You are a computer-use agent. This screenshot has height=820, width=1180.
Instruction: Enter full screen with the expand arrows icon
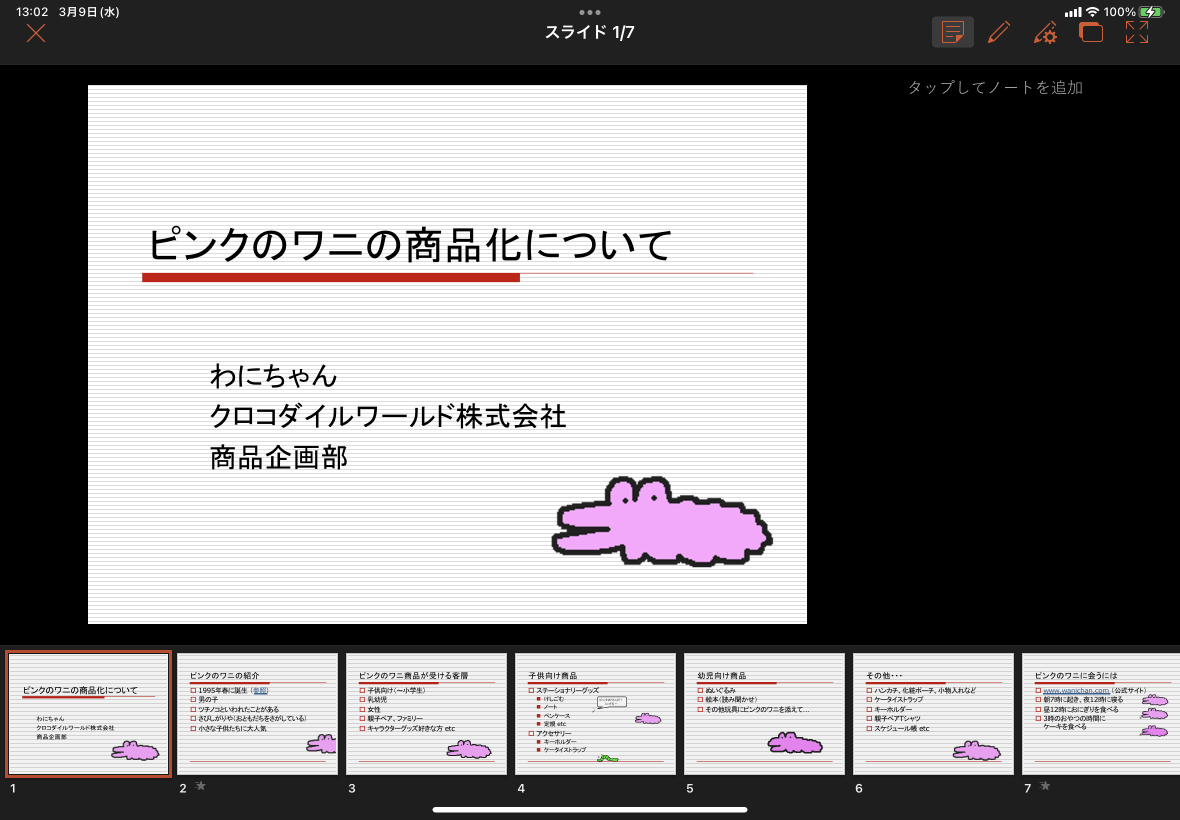pos(1137,32)
